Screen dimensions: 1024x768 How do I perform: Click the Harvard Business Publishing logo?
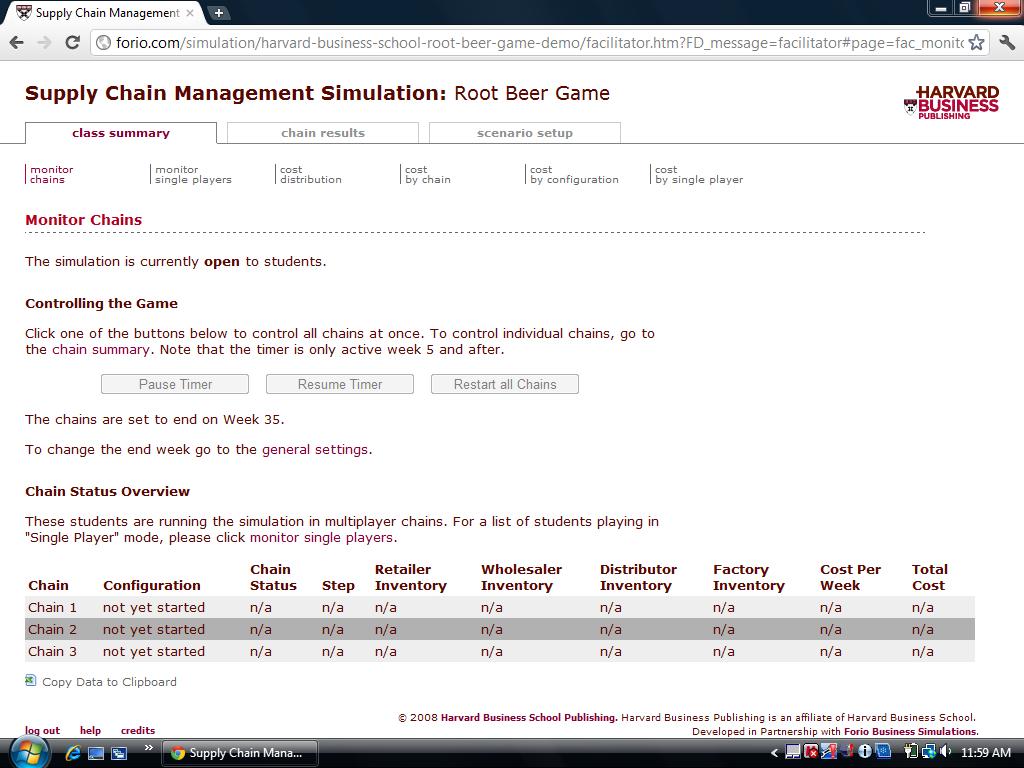pyautogui.click(x=952, y=103)
